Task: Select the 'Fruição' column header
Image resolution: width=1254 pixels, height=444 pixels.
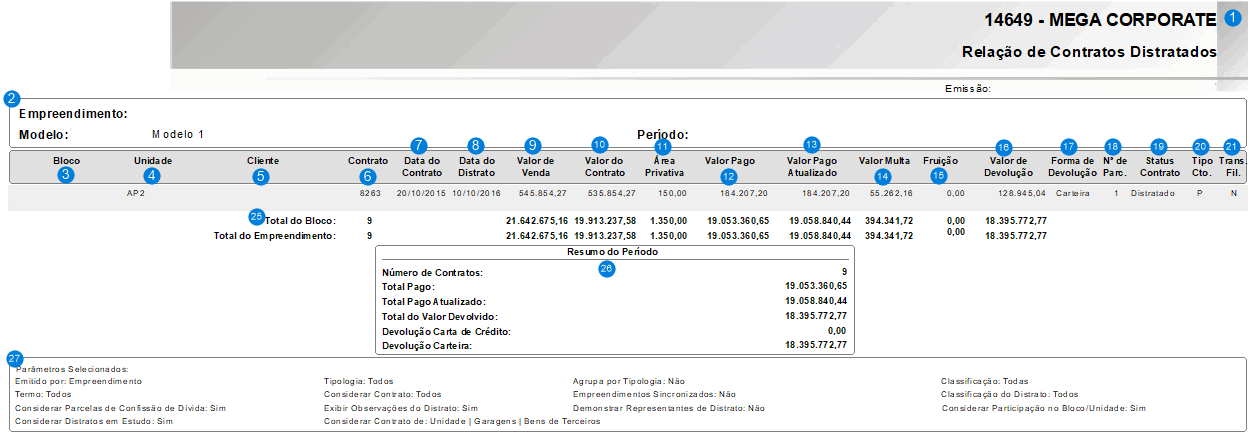Action: [938, 161]
